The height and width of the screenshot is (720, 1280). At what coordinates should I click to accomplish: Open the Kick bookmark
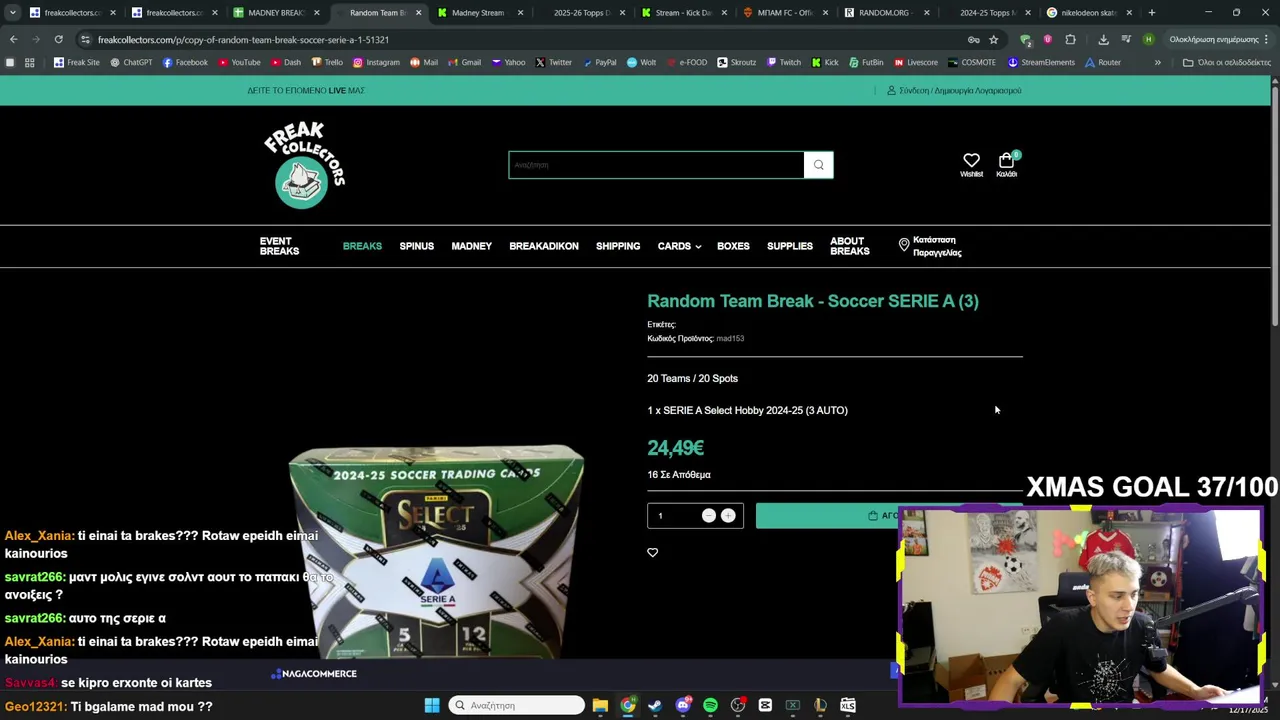(825, 62)
